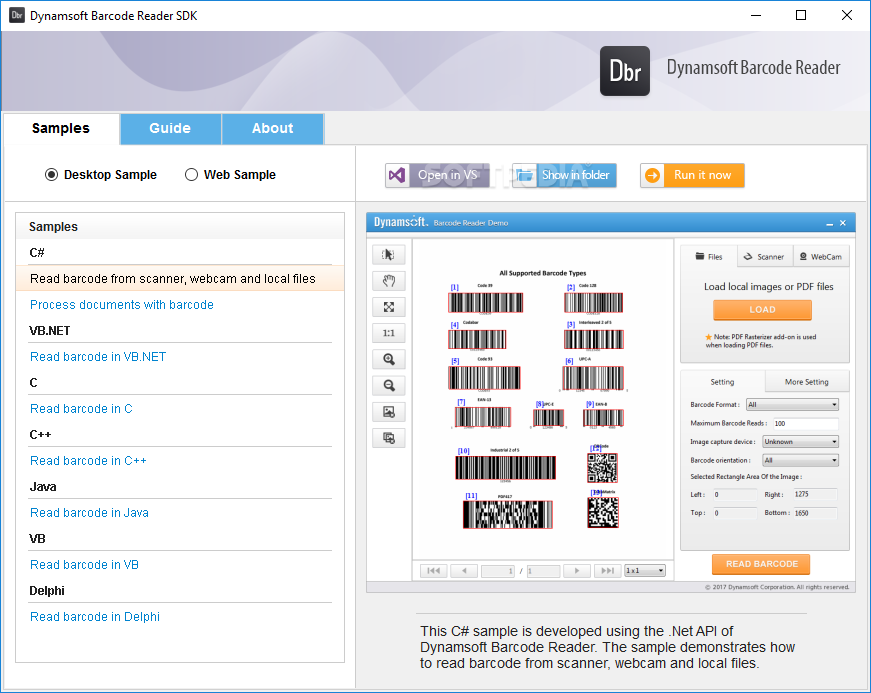Click the Dbr title bar app icon
871x693 pixels.
coord(17,15)
